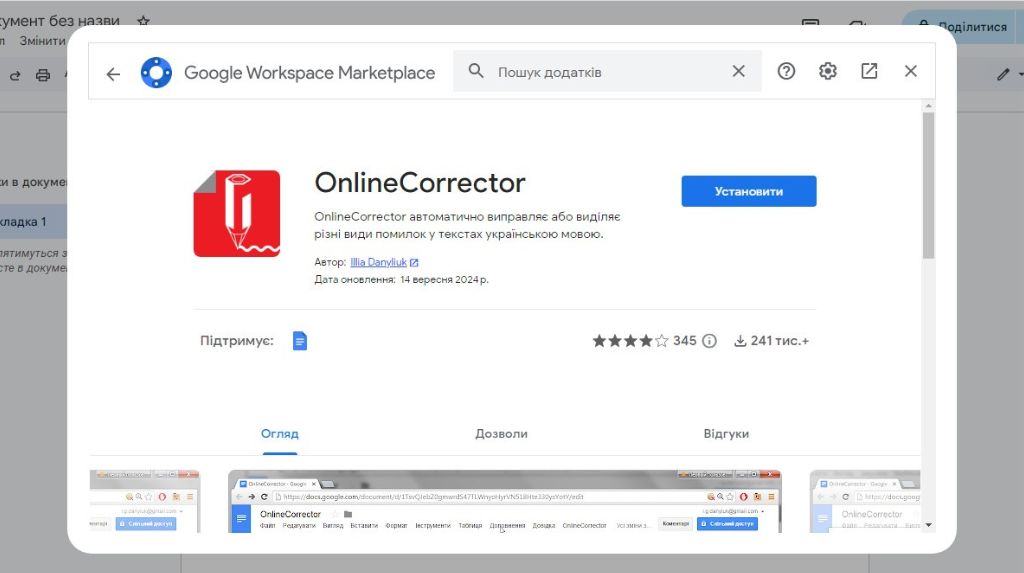The image size is (1024, 573).
Task: Open the Змінити menu in Google Docs
Action: 42,41
